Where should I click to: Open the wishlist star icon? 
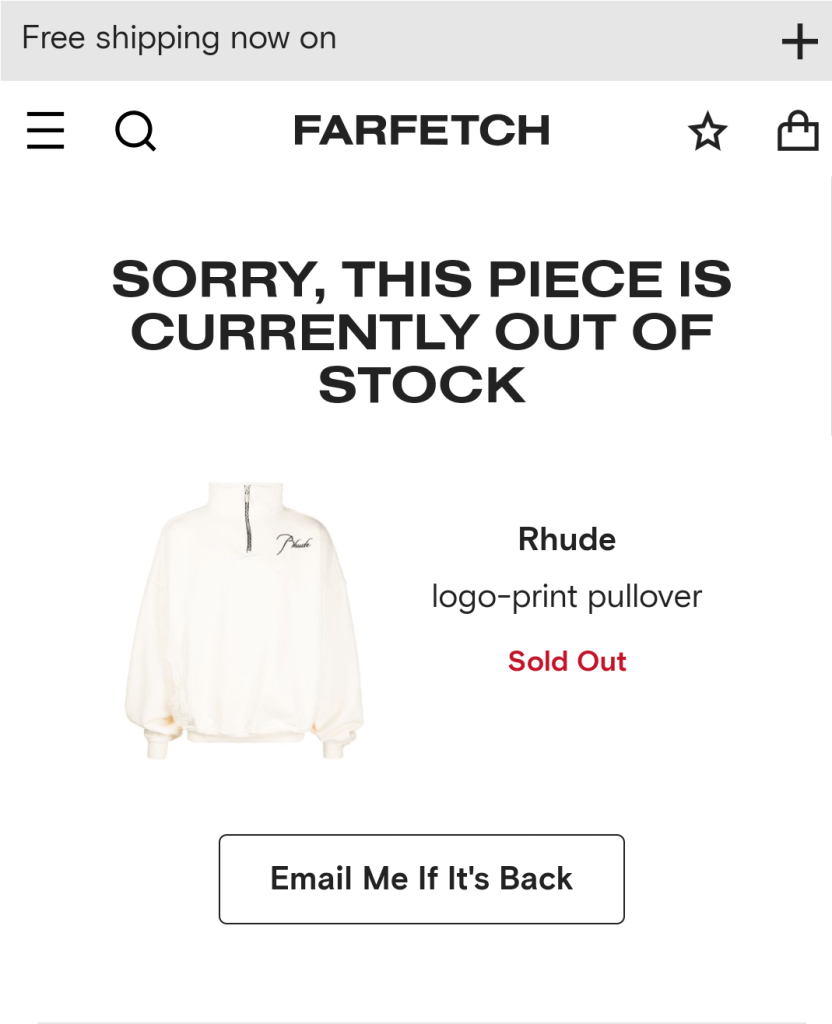click(x=708, y=132)
